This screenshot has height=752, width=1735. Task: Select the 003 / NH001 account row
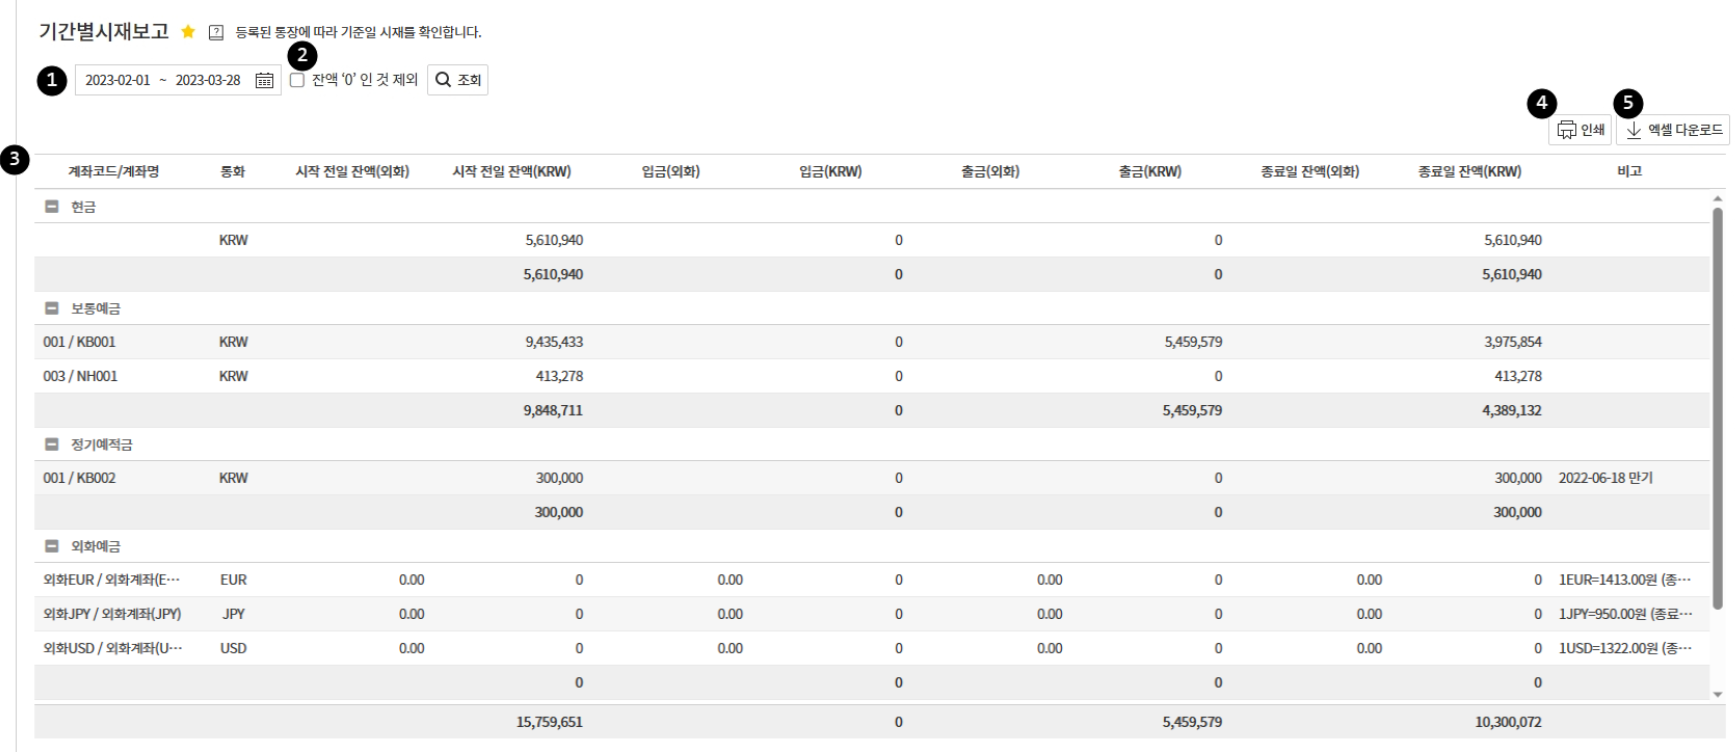(x=80, y=376)
